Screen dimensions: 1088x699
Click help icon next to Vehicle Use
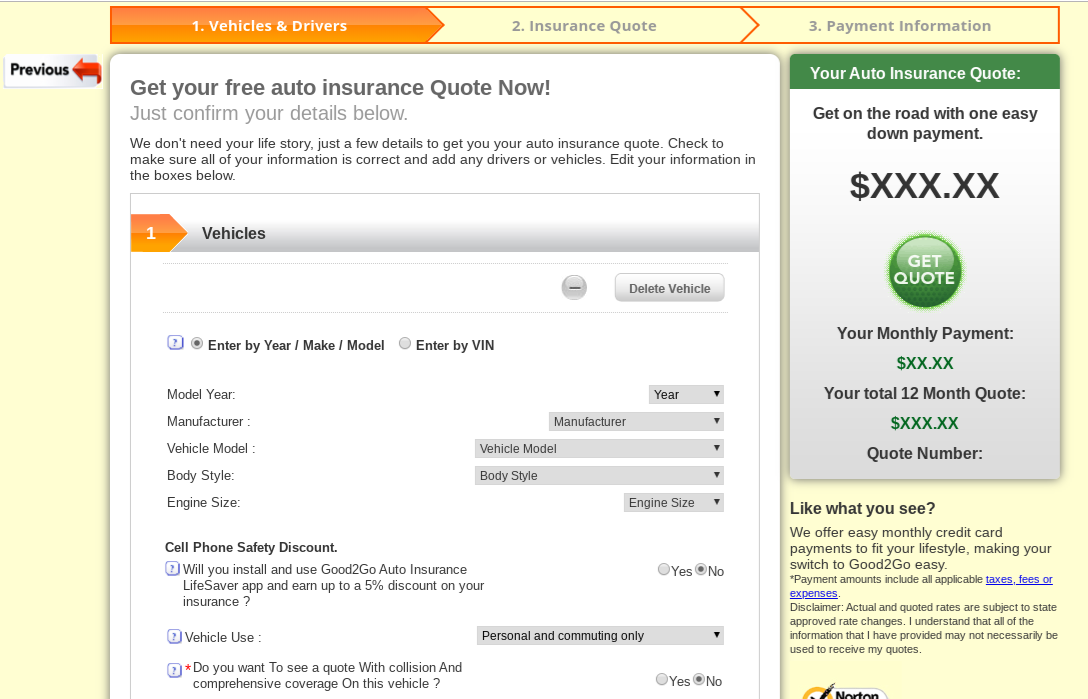tap(174, 636)
